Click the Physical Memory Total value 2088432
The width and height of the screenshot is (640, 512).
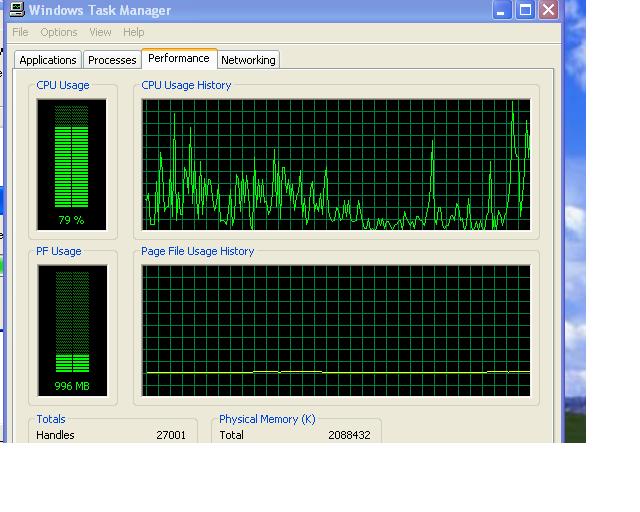349,435
